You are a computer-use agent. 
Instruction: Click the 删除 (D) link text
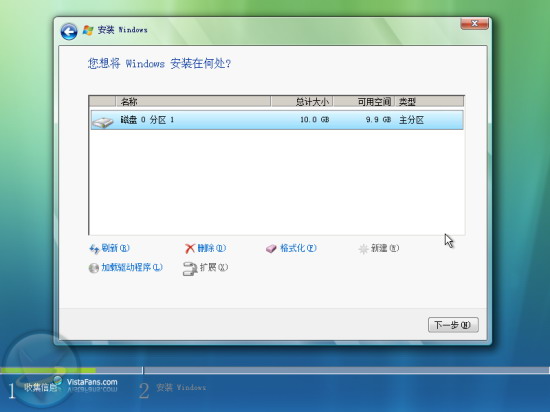212,248
